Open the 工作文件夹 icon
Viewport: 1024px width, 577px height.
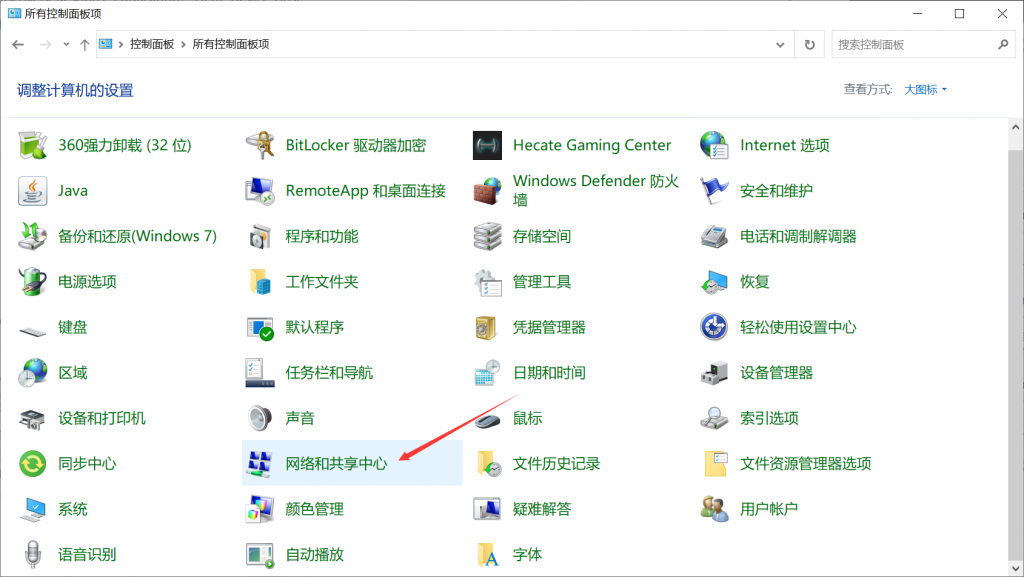click(260, 281)
